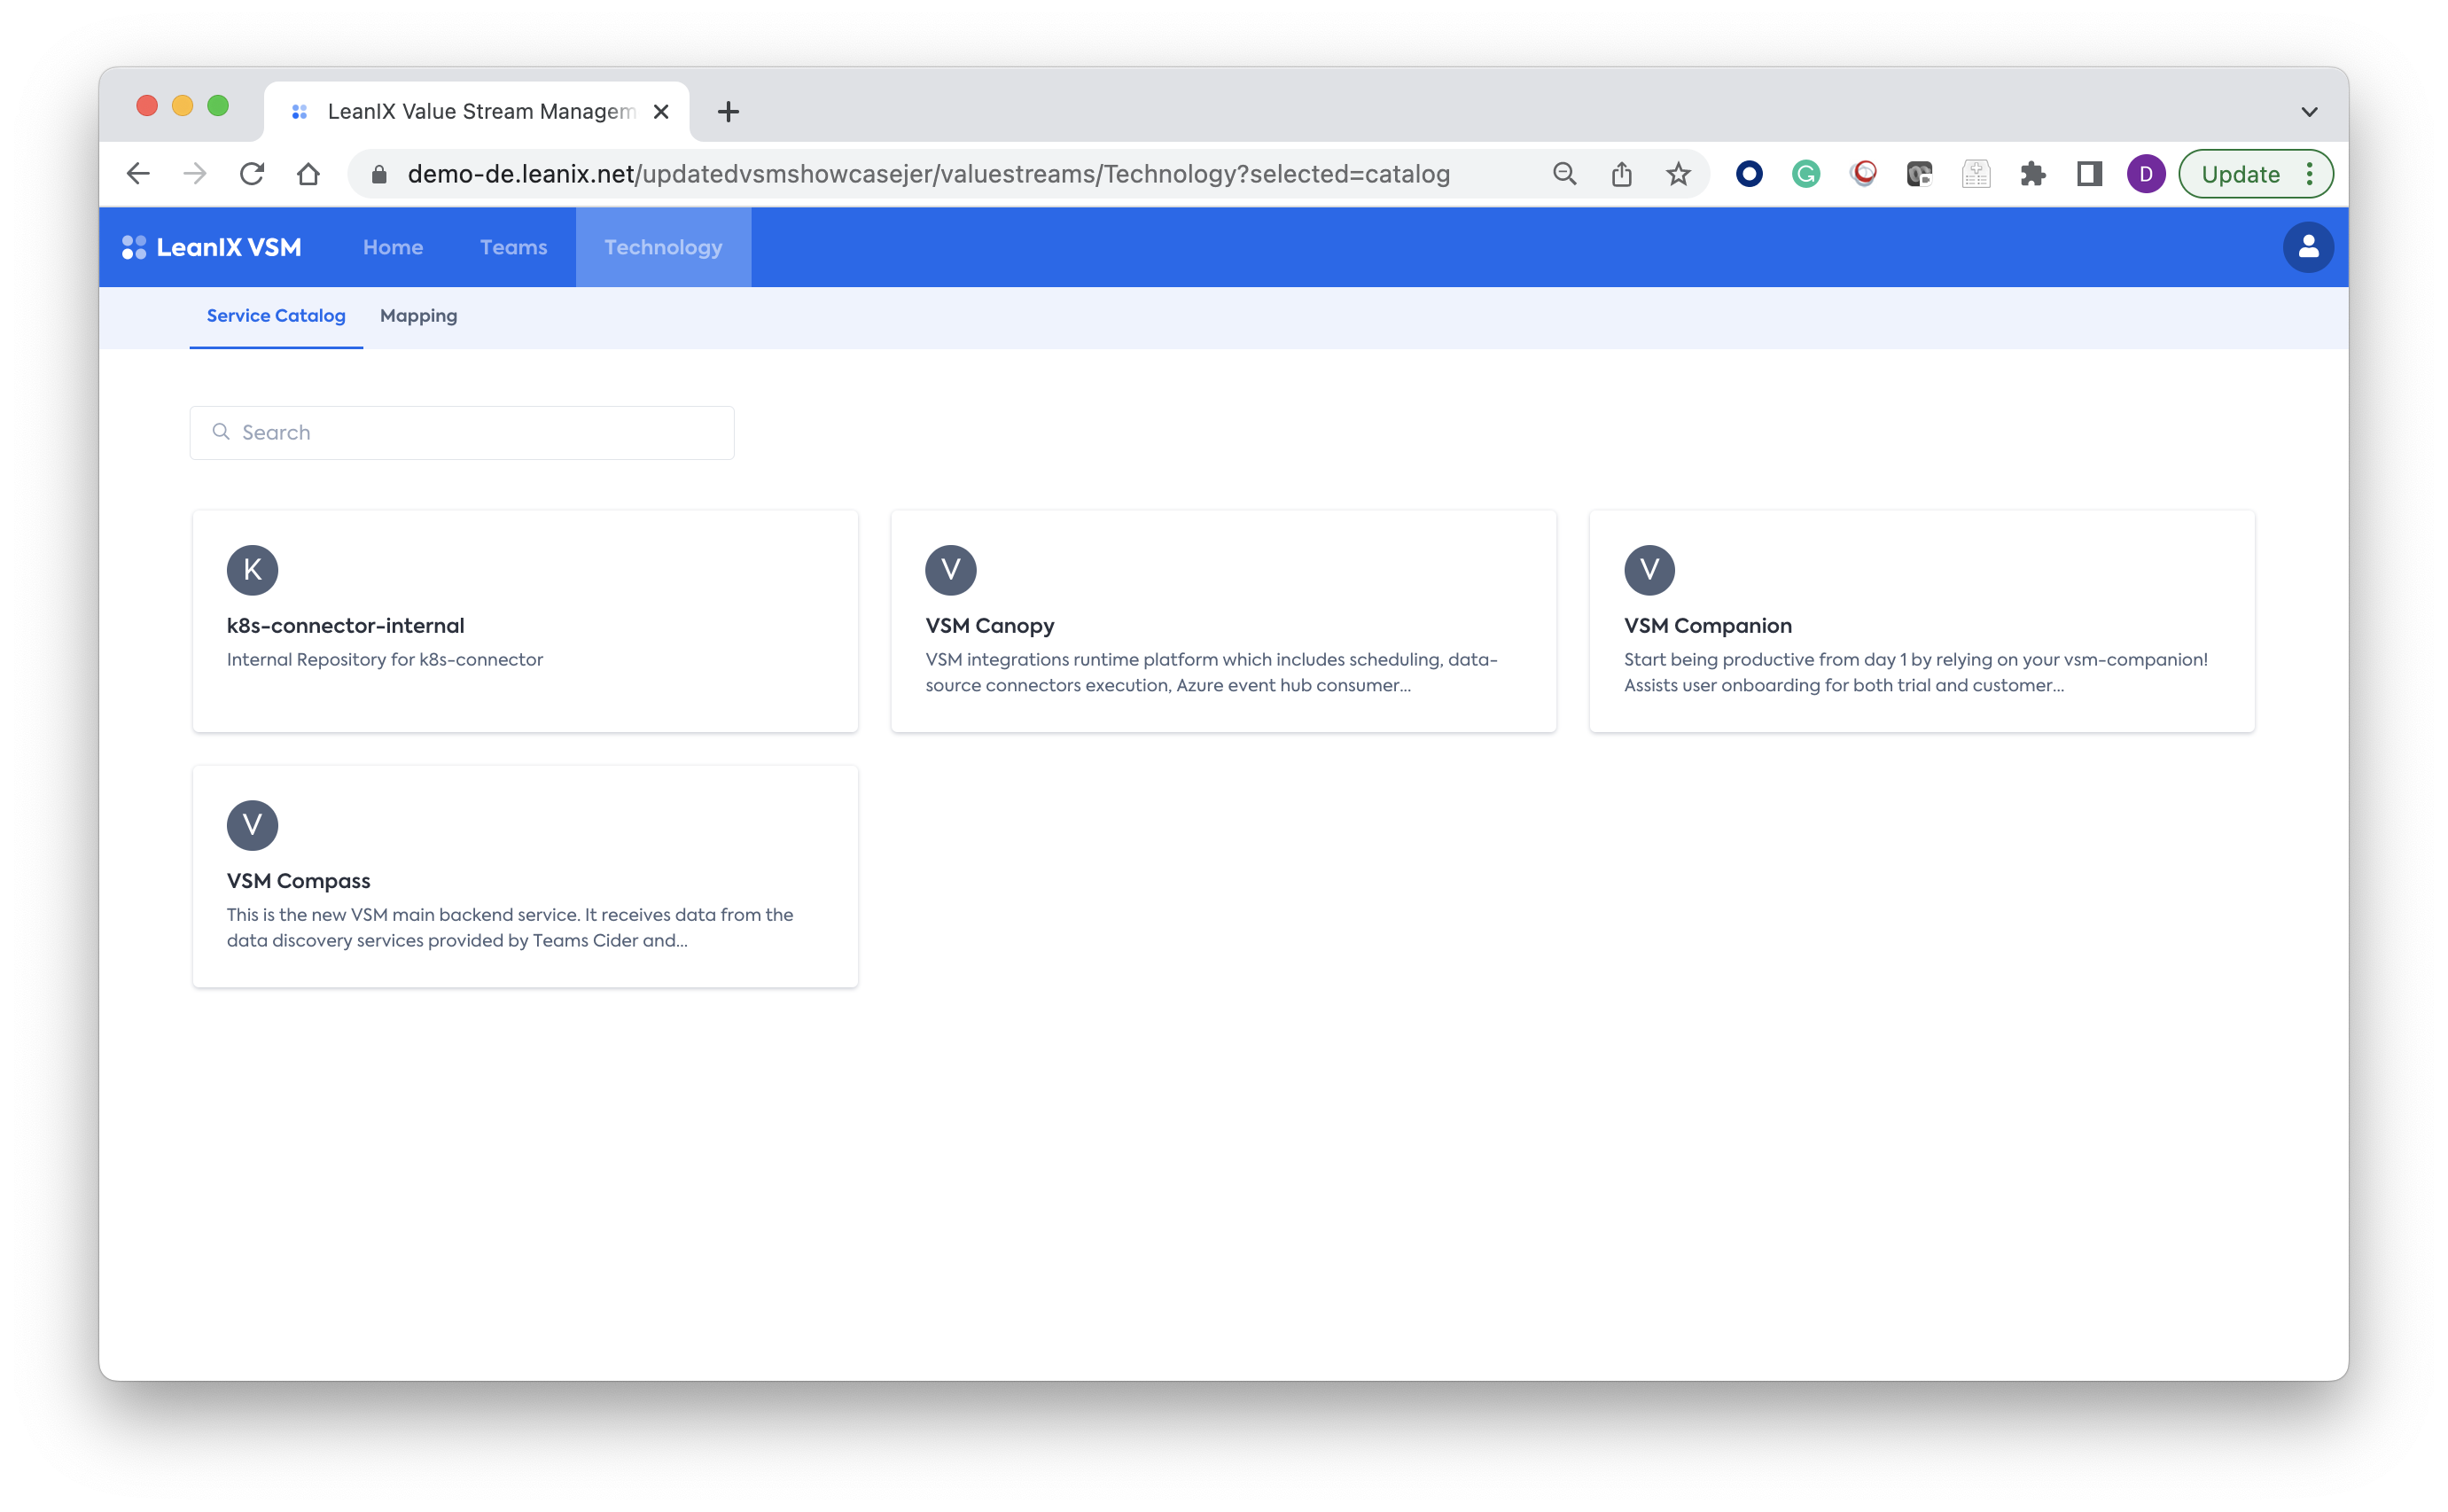Open the Teams navigation item
This screenshot has height=1512, width=2448.
pyautogui.click(x=513, y=247)
